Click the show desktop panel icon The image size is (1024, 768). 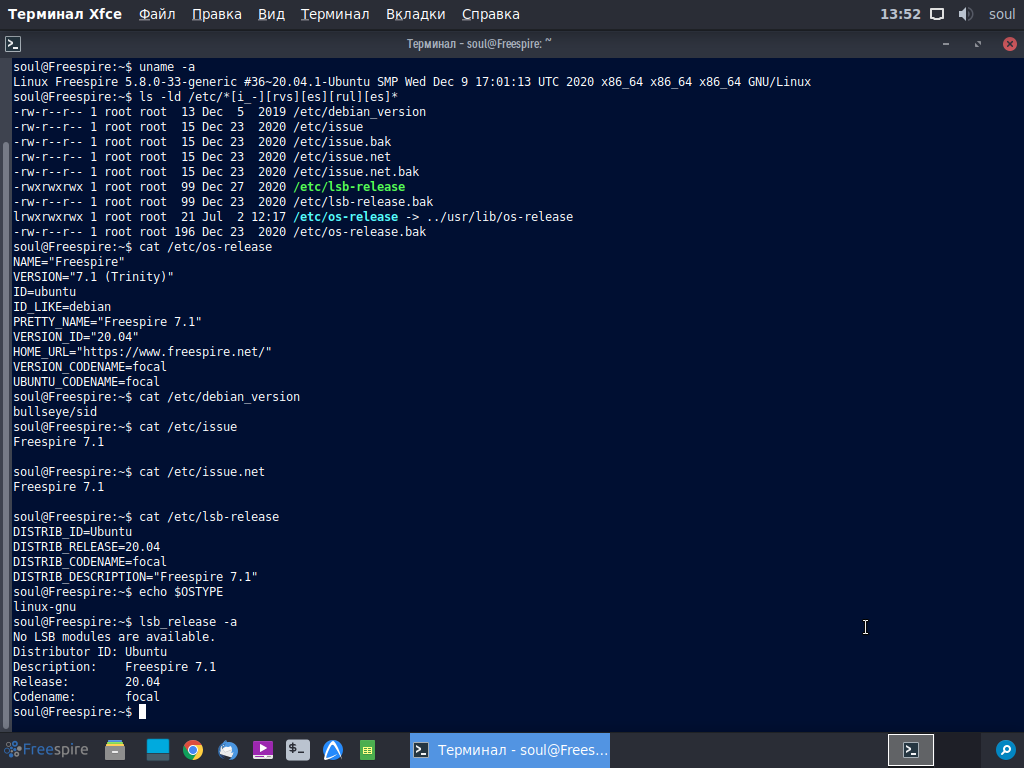click(x=157, y=750)
